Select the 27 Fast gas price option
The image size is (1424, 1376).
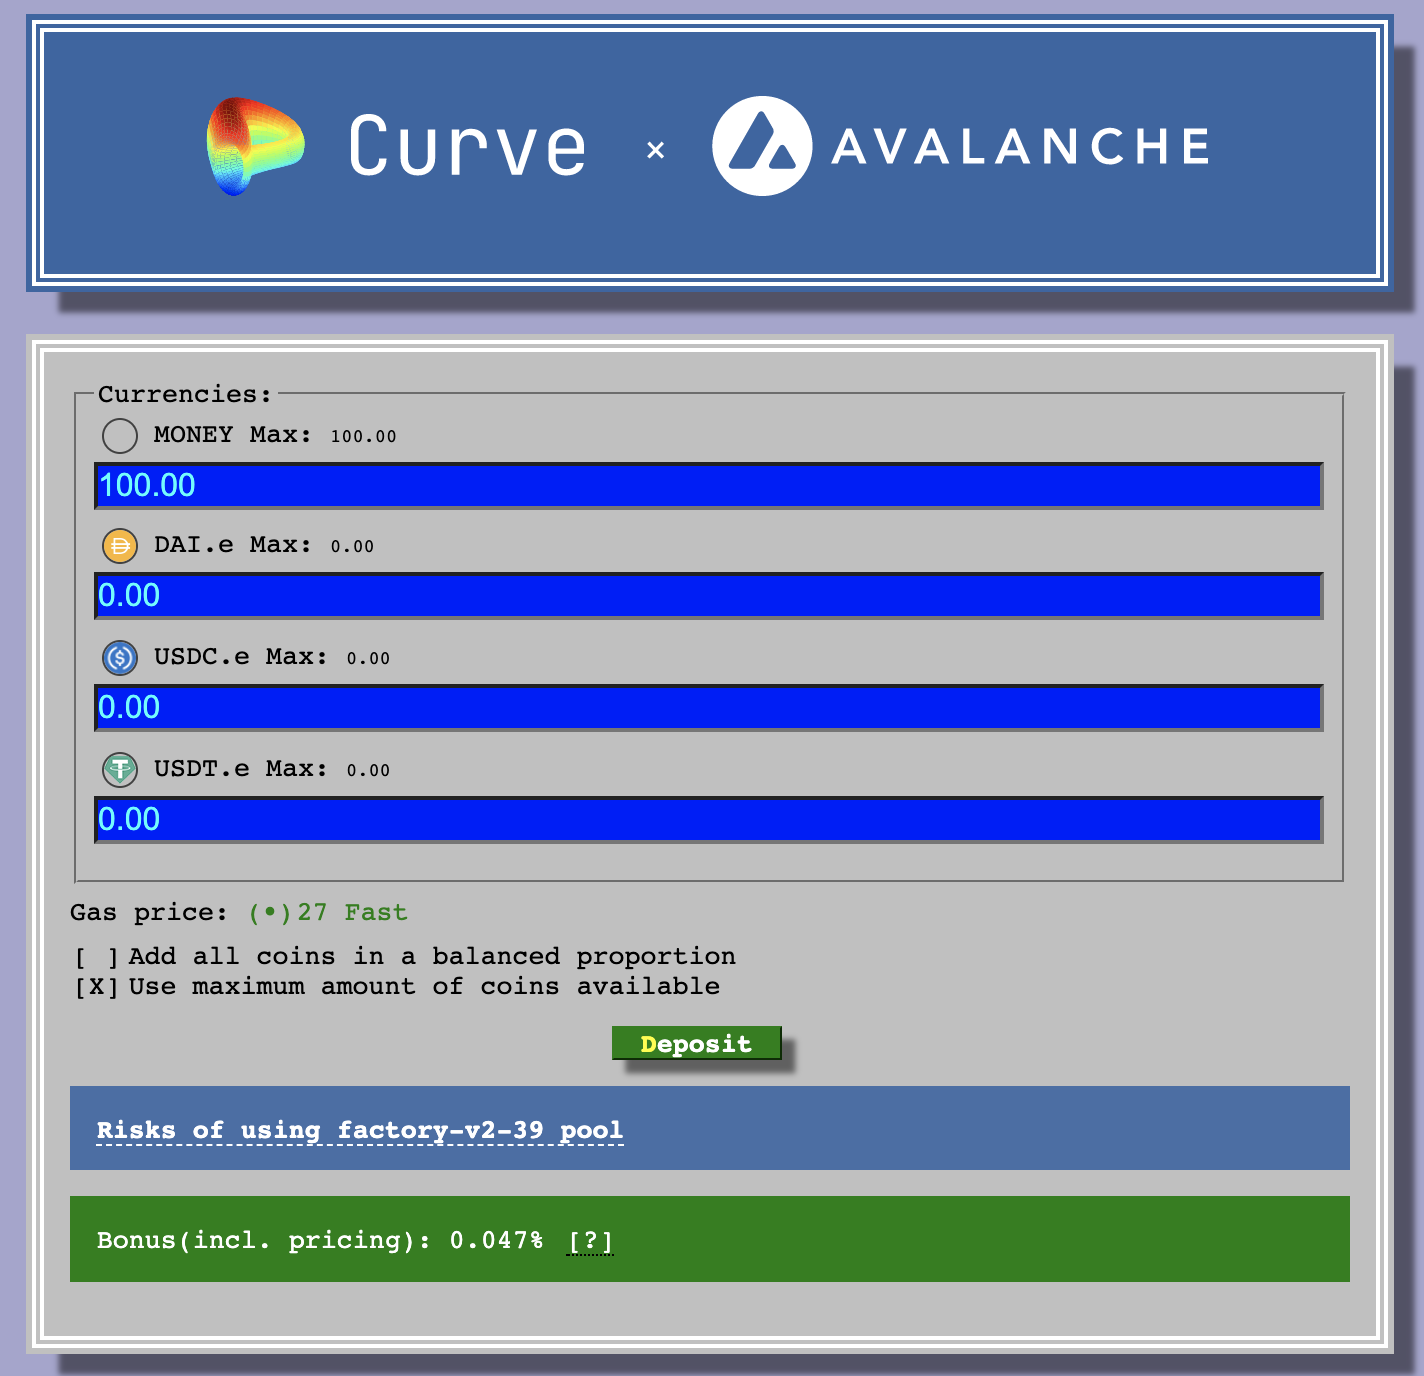coord(328,912)
